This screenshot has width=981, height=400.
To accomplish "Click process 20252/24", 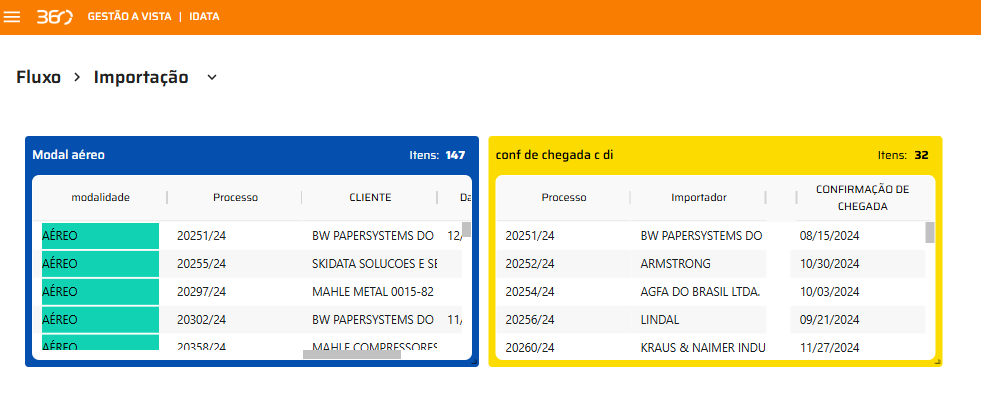I will 530,264.
